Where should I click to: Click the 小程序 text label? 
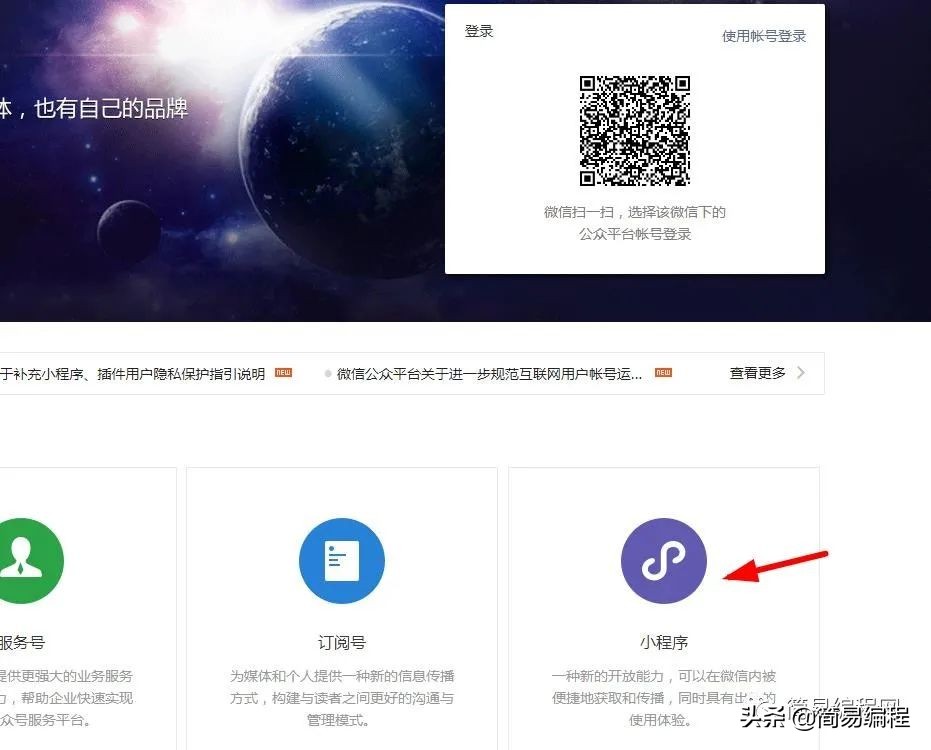point(663,643)
